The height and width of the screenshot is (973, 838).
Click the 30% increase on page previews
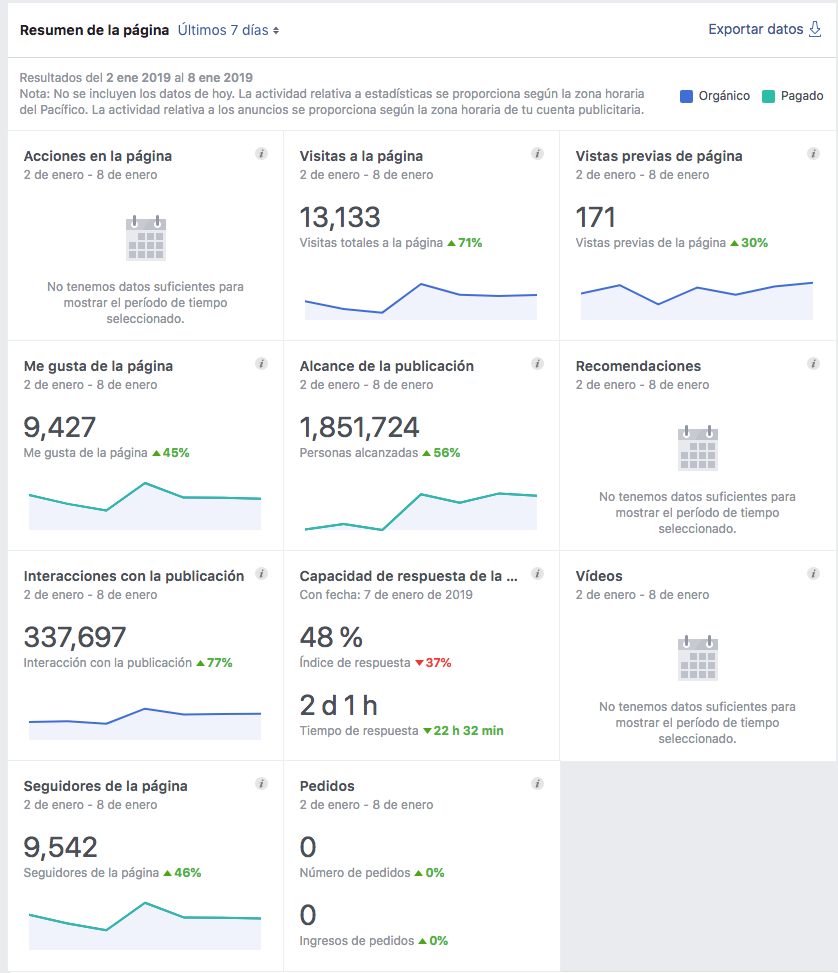pyautogui.click(x=749, y=243)
